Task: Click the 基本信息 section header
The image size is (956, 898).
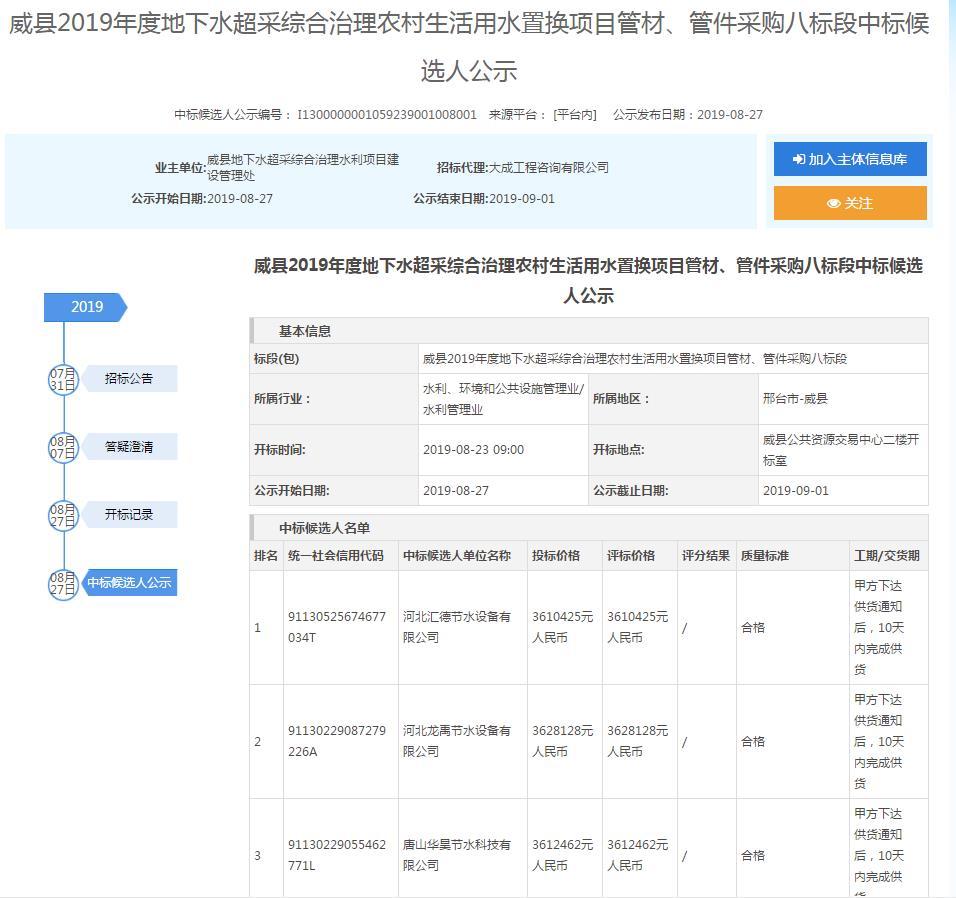Action: pyautogui.click(x=305, y=331)
